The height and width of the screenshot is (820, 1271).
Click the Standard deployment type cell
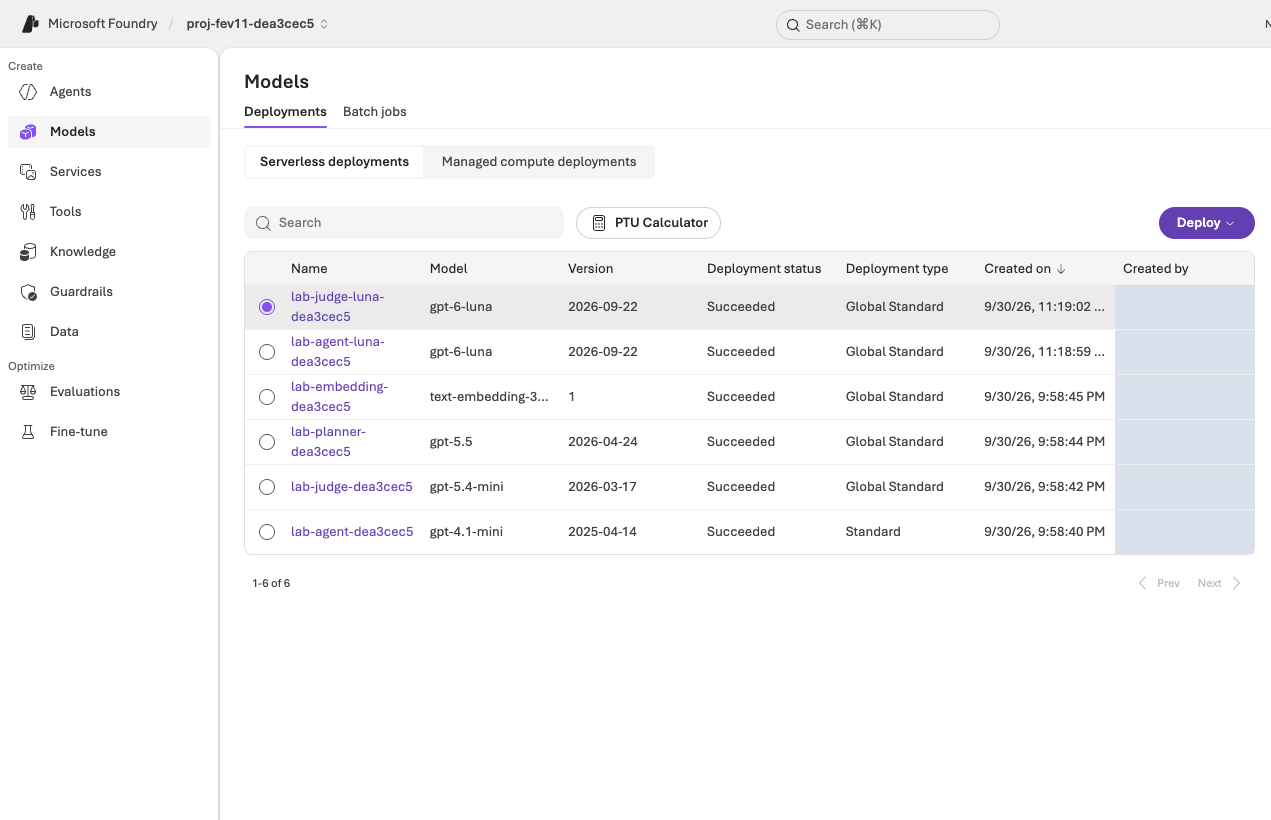pyautogui.click(x=873, y=532)
